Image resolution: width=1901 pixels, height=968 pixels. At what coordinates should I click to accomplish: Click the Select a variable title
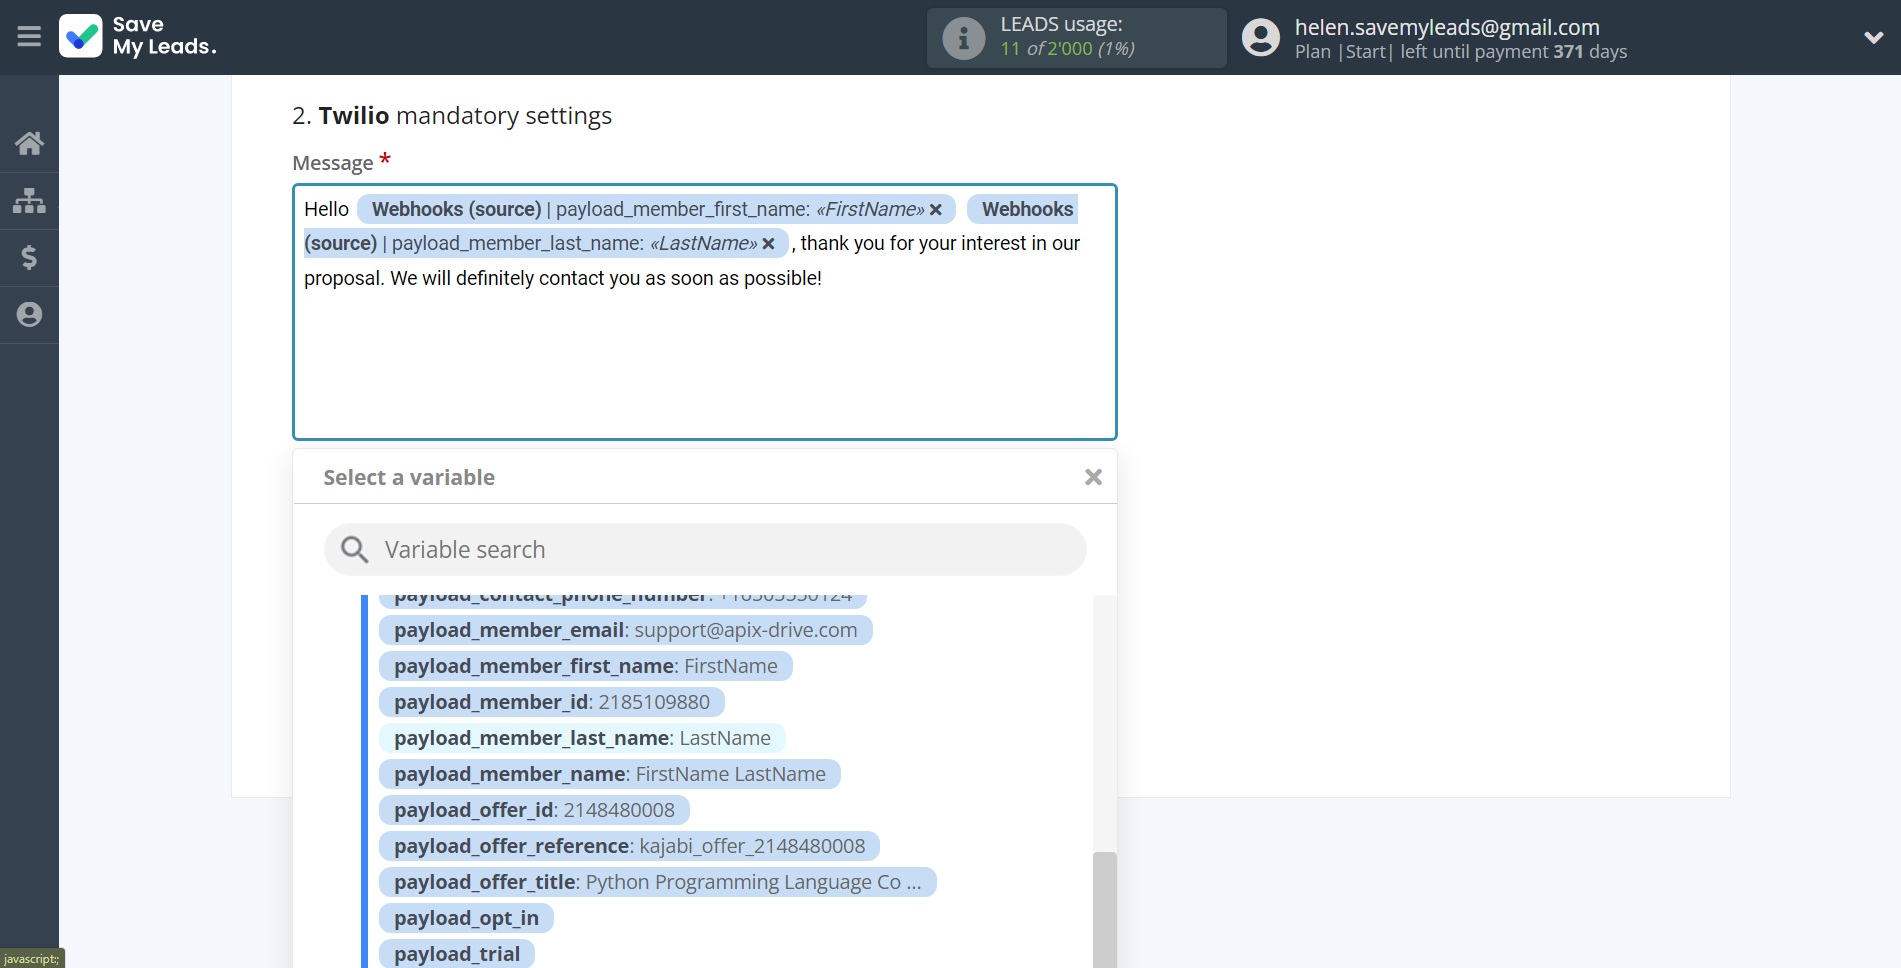(x=409, y=477)
